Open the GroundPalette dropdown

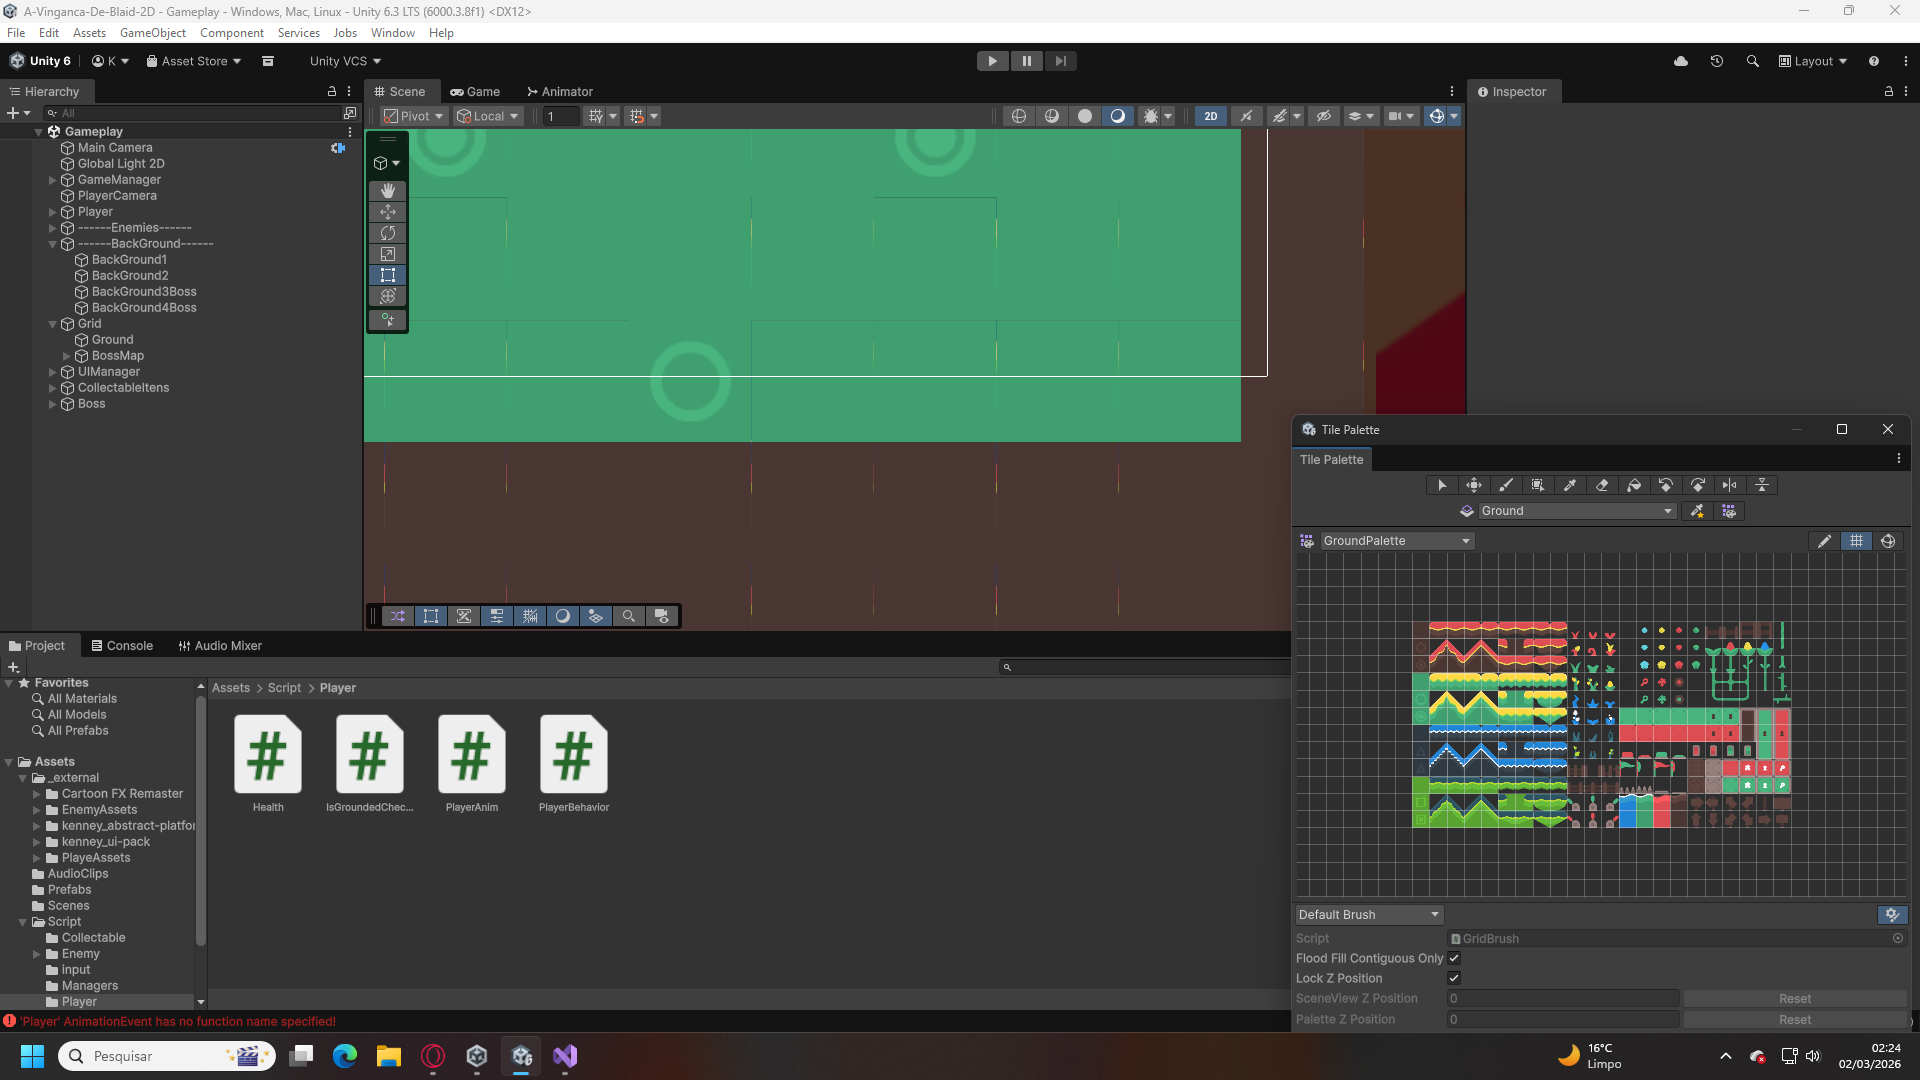pyautogui.click(x=1396, y=541)
